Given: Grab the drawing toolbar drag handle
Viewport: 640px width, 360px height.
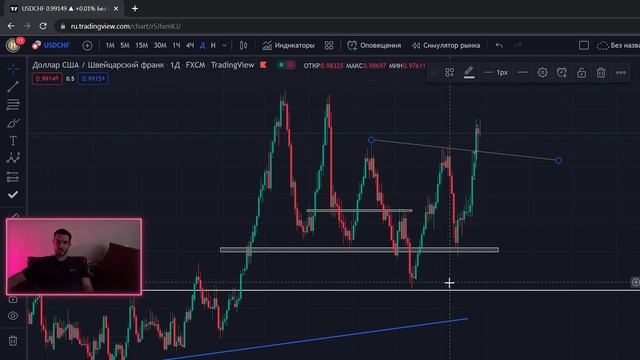Looking at the screenshot, I should [433, 73].
